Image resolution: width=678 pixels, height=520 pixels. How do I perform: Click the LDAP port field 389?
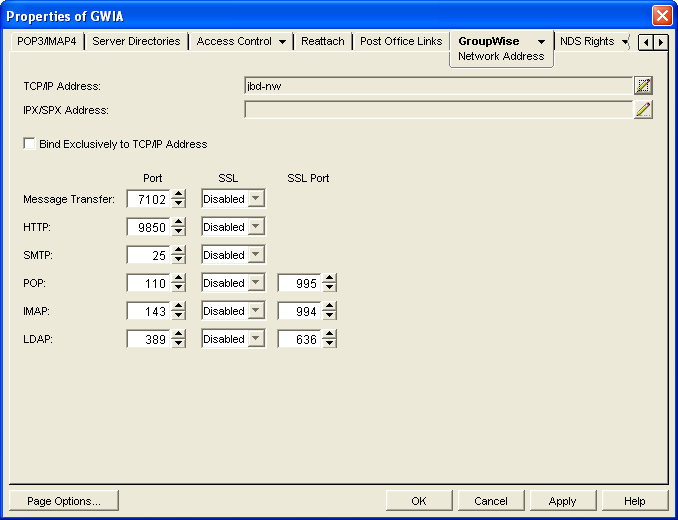coord(148,339)
